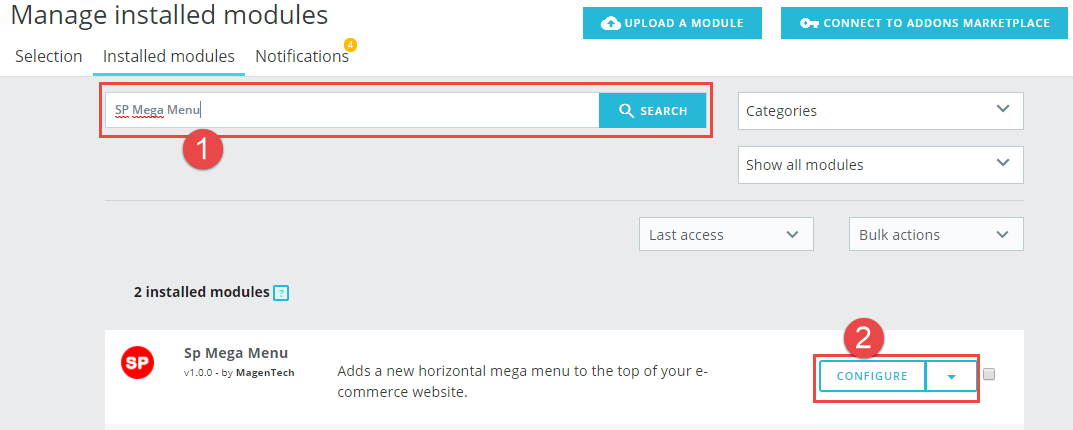Open the Installed modules tab
This screenshot has height=430, width=1073.
click(x=169, y=56)
